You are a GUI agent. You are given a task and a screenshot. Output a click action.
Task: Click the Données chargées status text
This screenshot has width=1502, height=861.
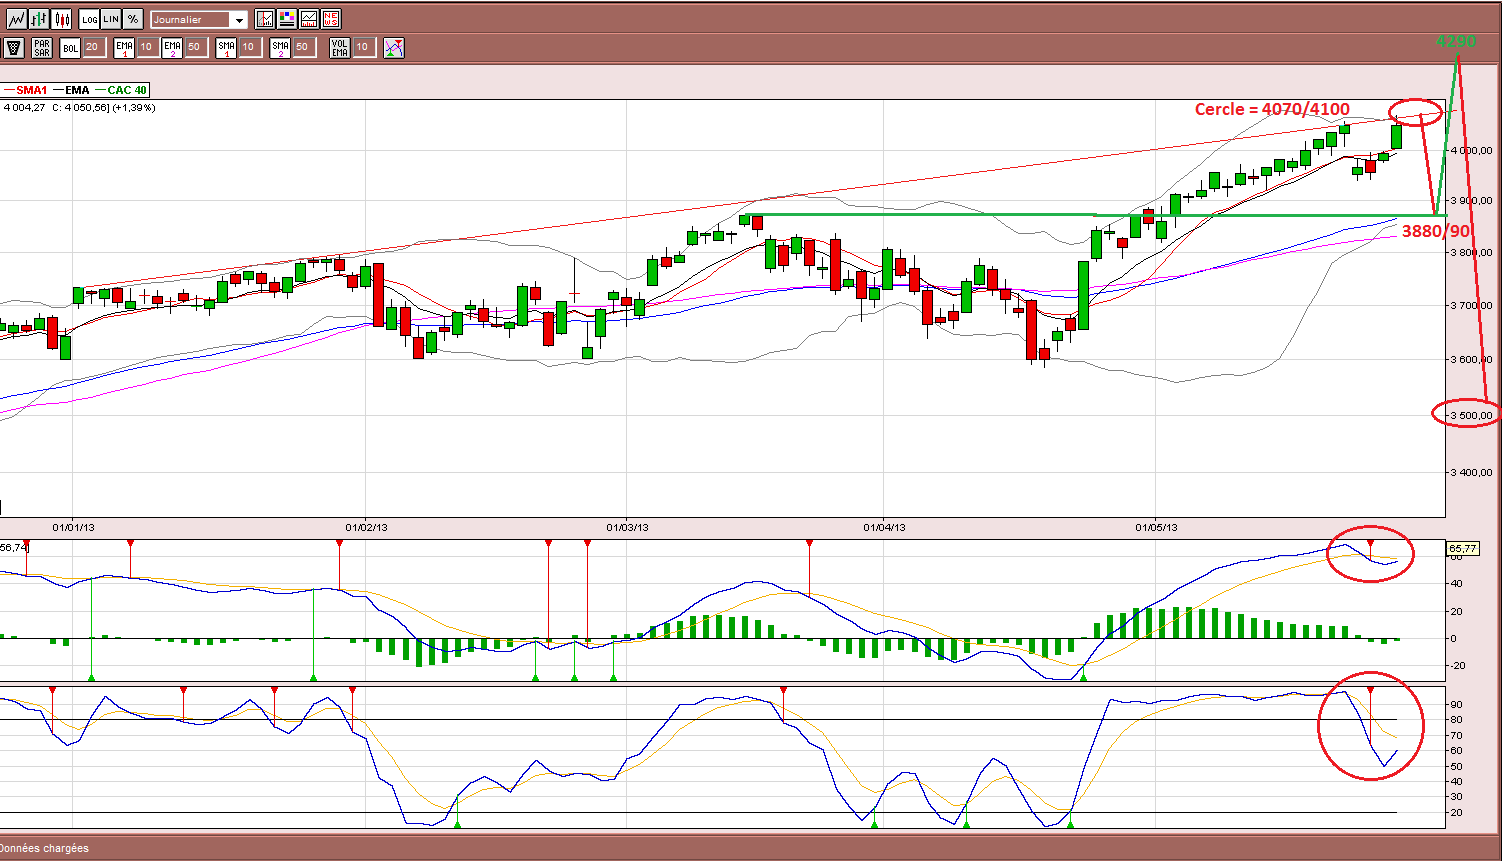click(x=46, y=848)
